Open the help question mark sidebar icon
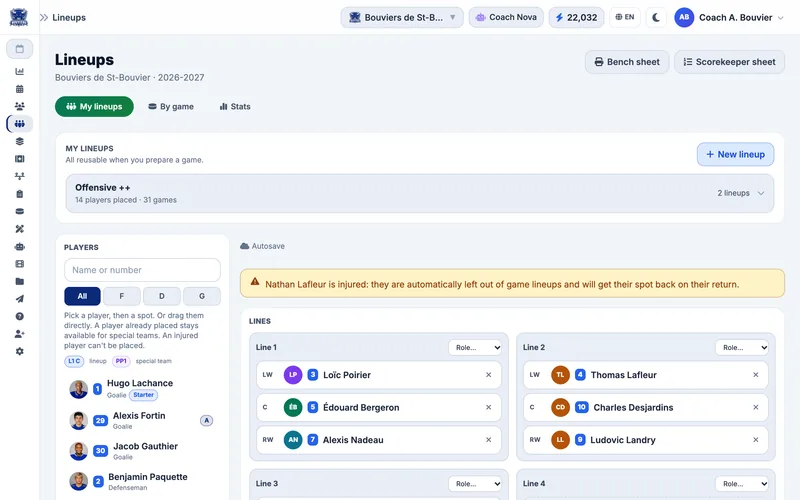The image size is (800, 500). [19, 316]
